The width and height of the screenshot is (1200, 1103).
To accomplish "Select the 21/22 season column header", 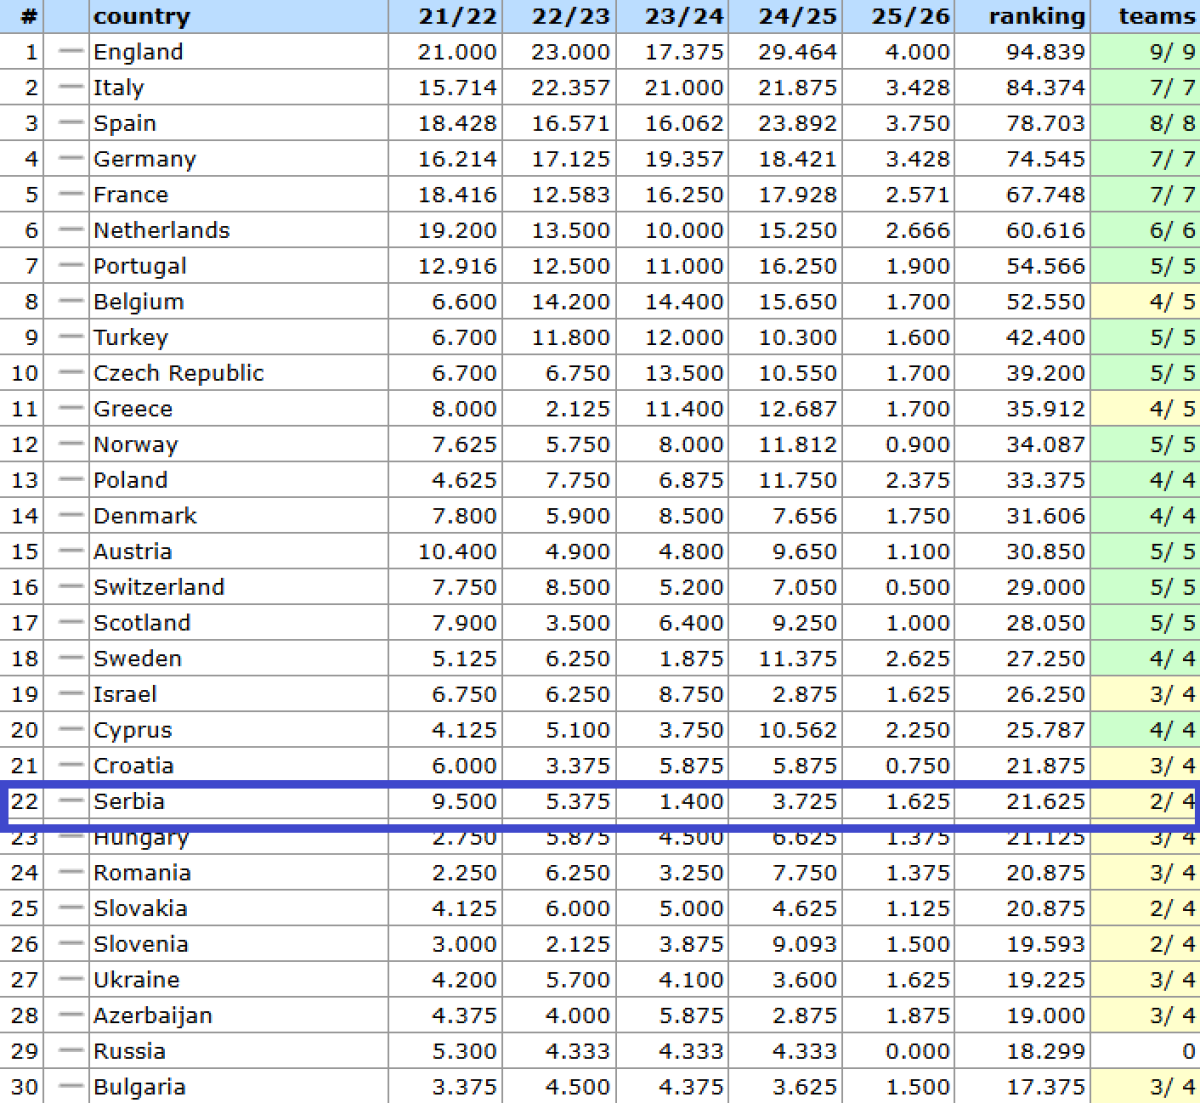I will pos(444,16).
